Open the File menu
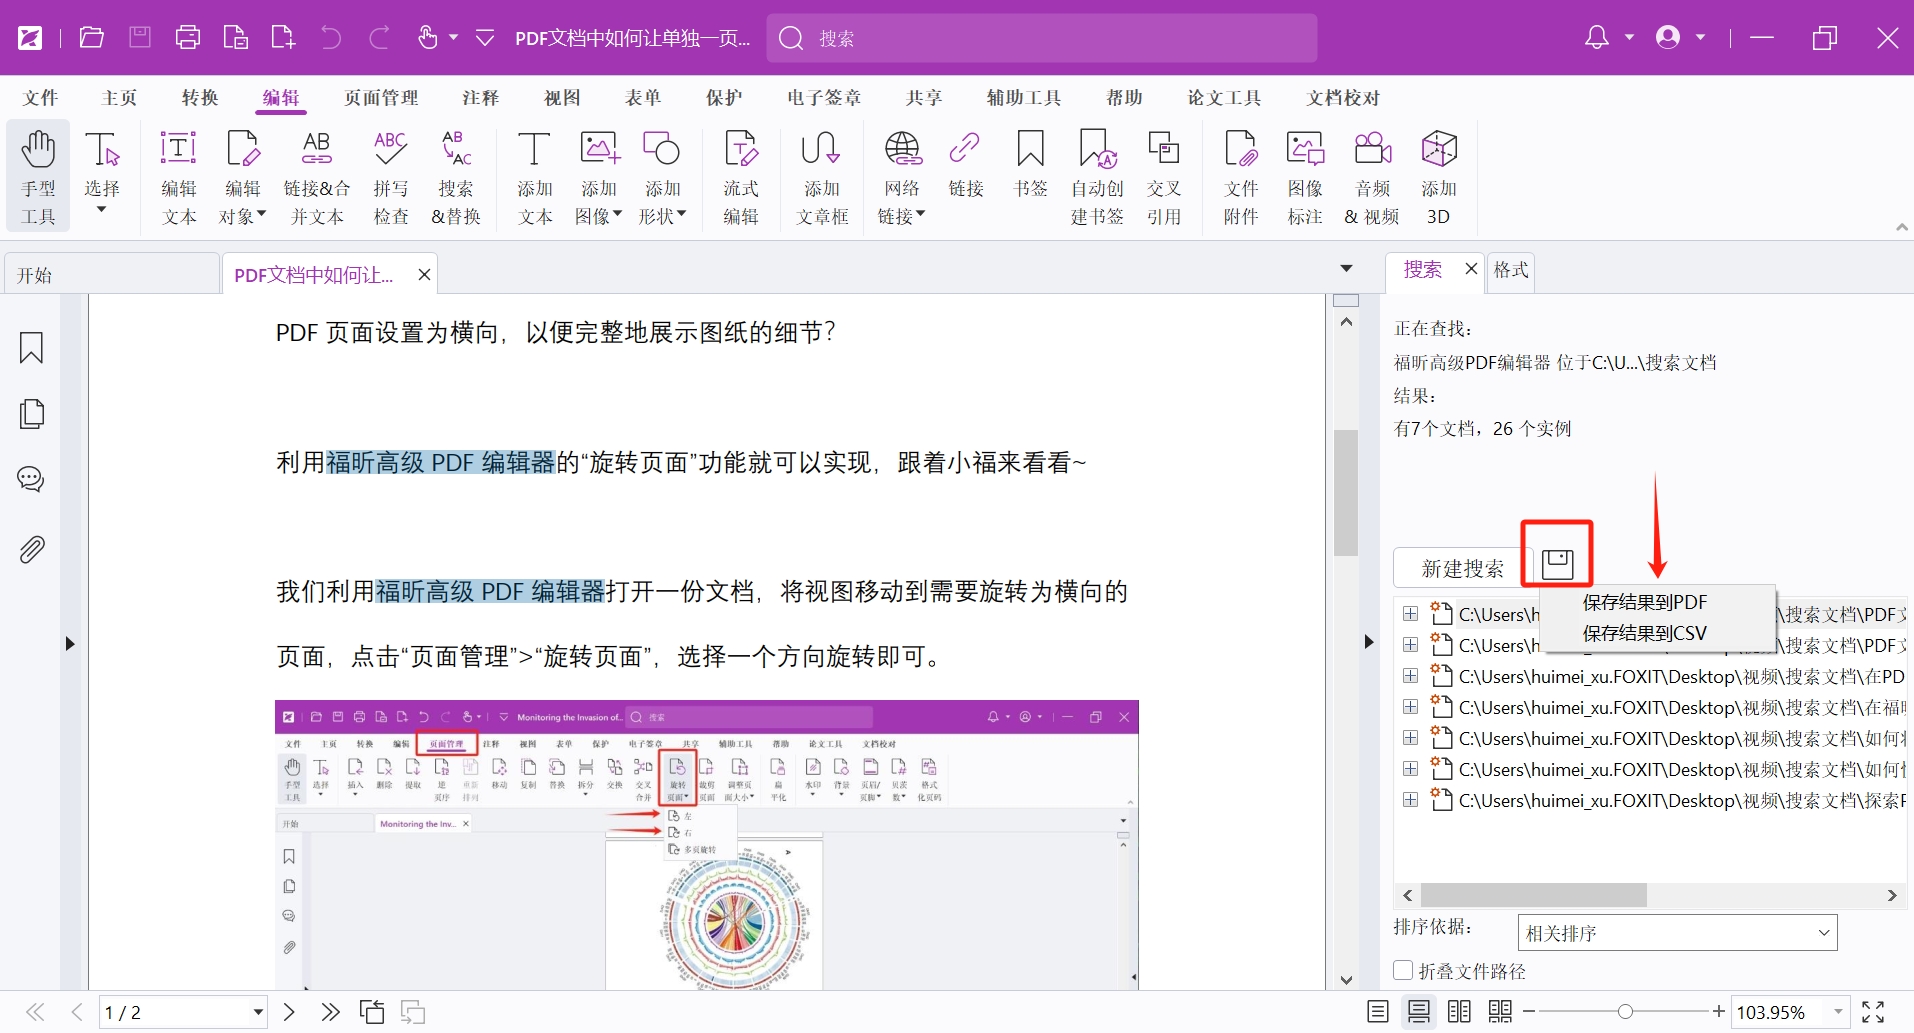 tap(40, 98)
